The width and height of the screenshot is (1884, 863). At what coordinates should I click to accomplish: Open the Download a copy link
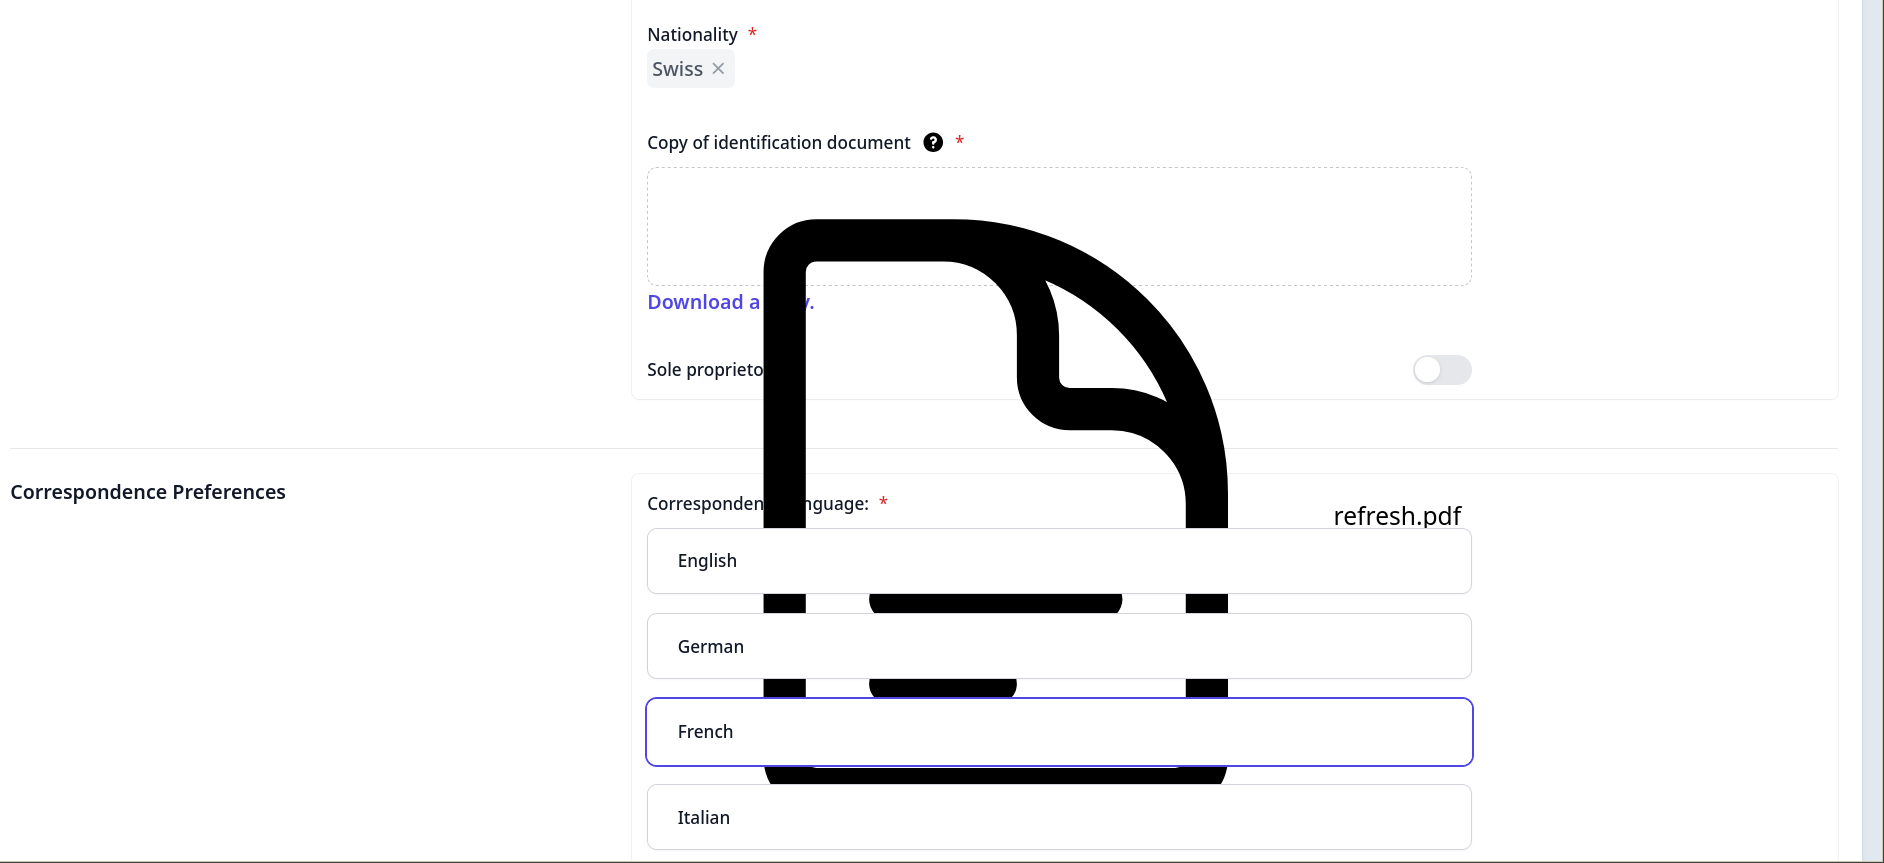coord(703,302)
